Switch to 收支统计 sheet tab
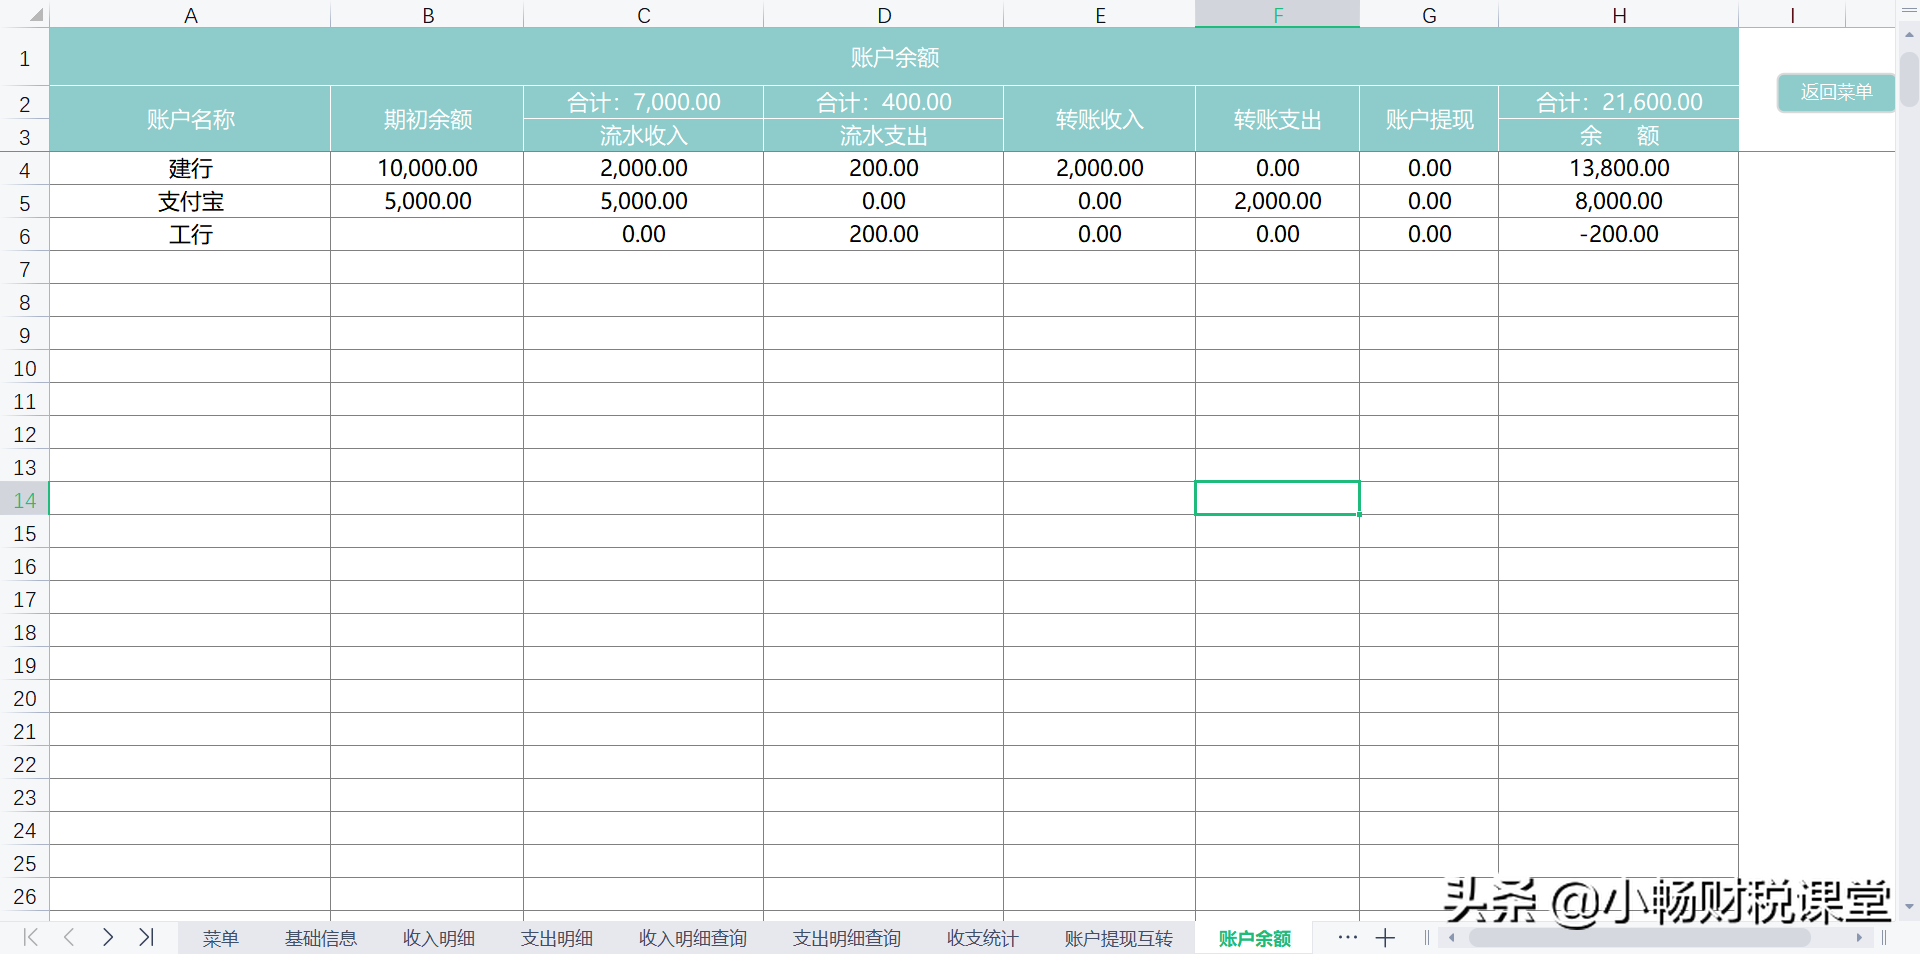This screenshot has width=1920, height=954. (982, 938)
